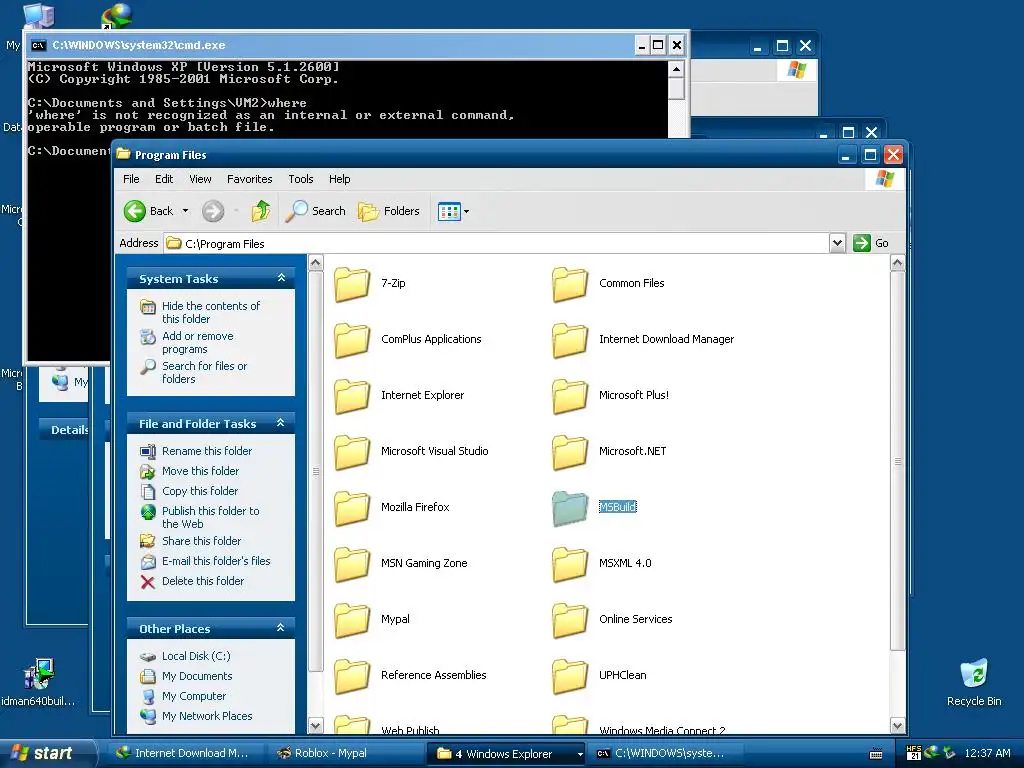Select the 7-Zip folder icon
This screenshot has height=768, width=1024.
click(352, 285)
